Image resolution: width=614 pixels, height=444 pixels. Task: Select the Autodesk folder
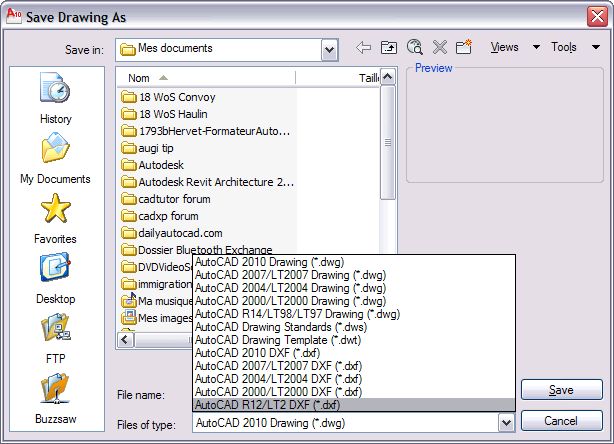pos(153,165)
